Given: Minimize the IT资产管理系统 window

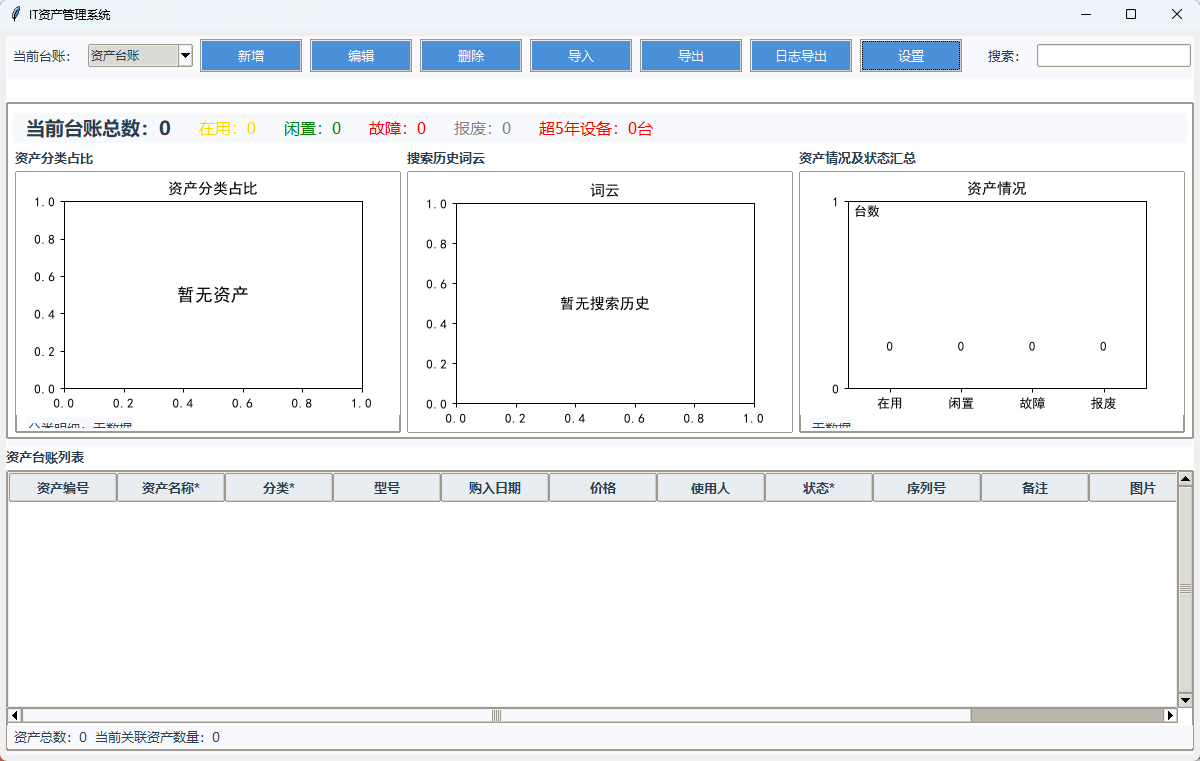Looking at the screenshot, I should point(1085,14).
